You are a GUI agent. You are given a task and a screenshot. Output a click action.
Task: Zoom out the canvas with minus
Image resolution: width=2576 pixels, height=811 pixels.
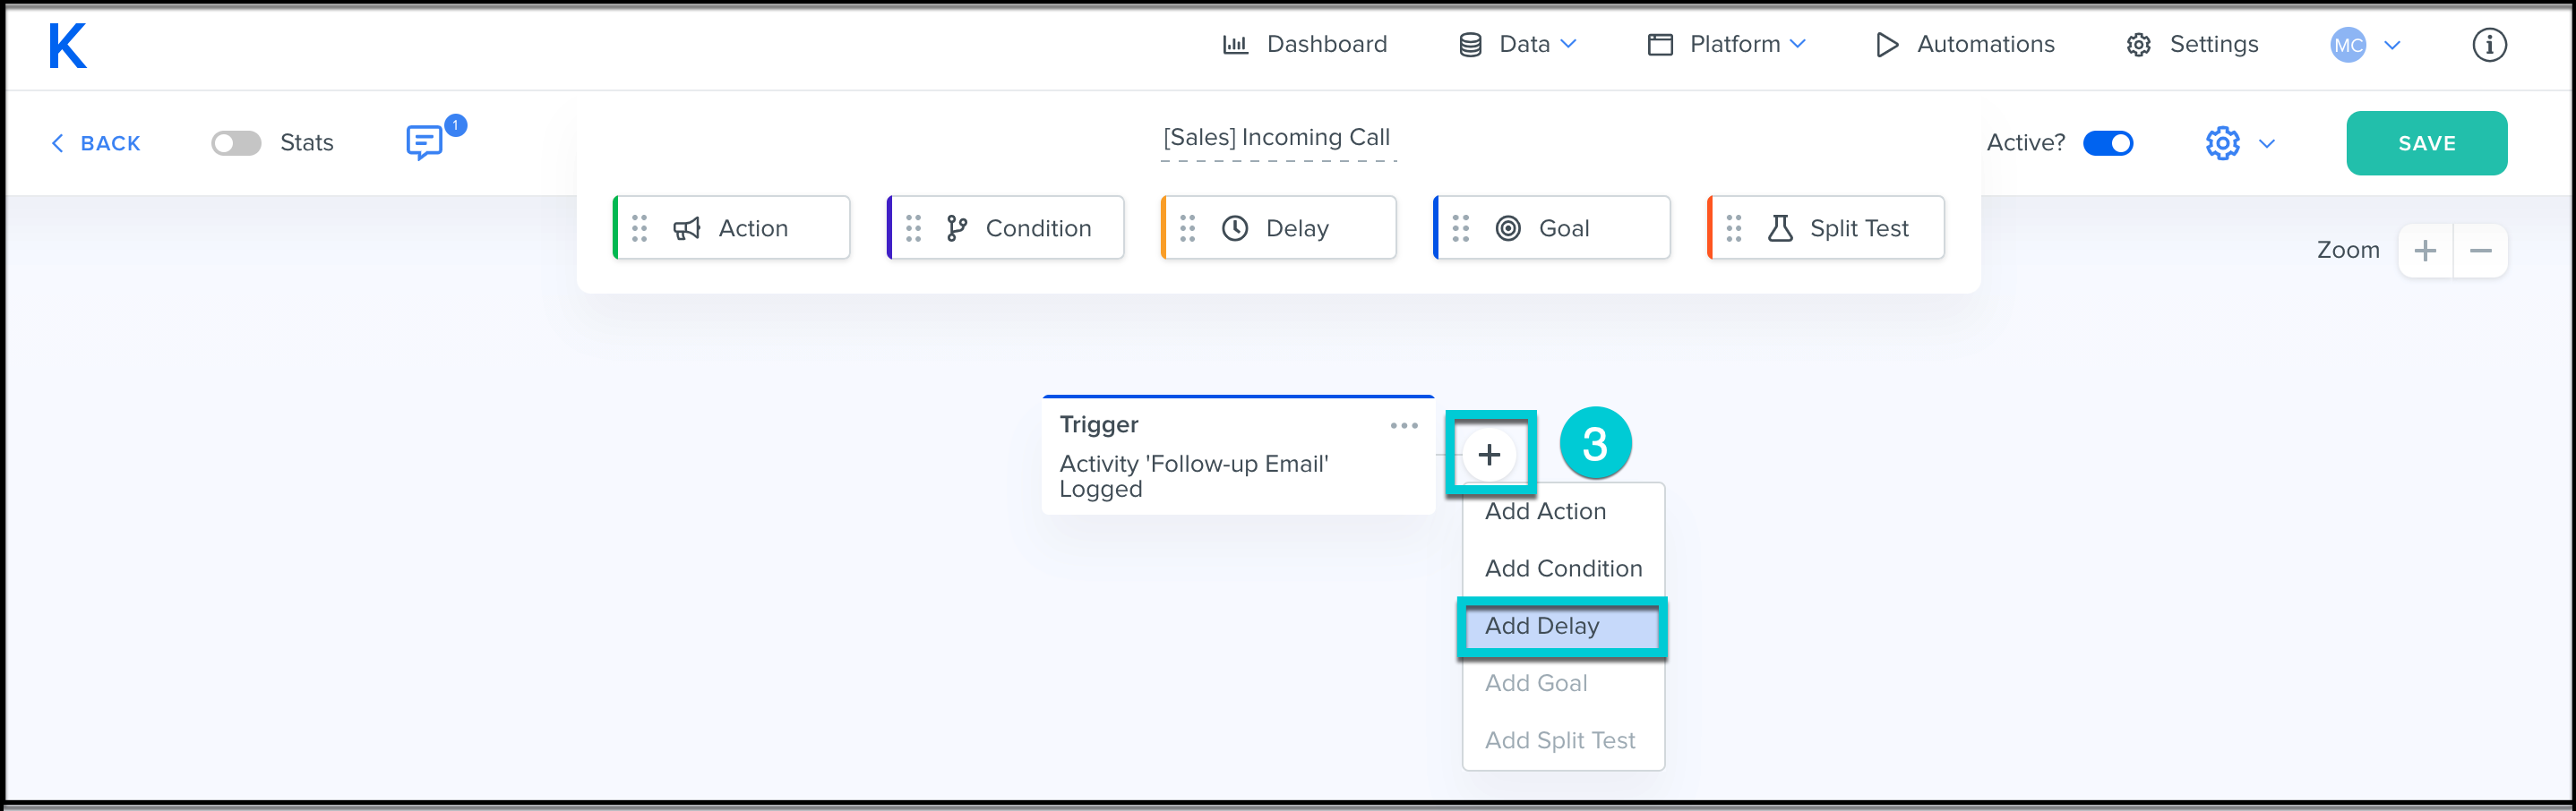tap(2480, 251)
